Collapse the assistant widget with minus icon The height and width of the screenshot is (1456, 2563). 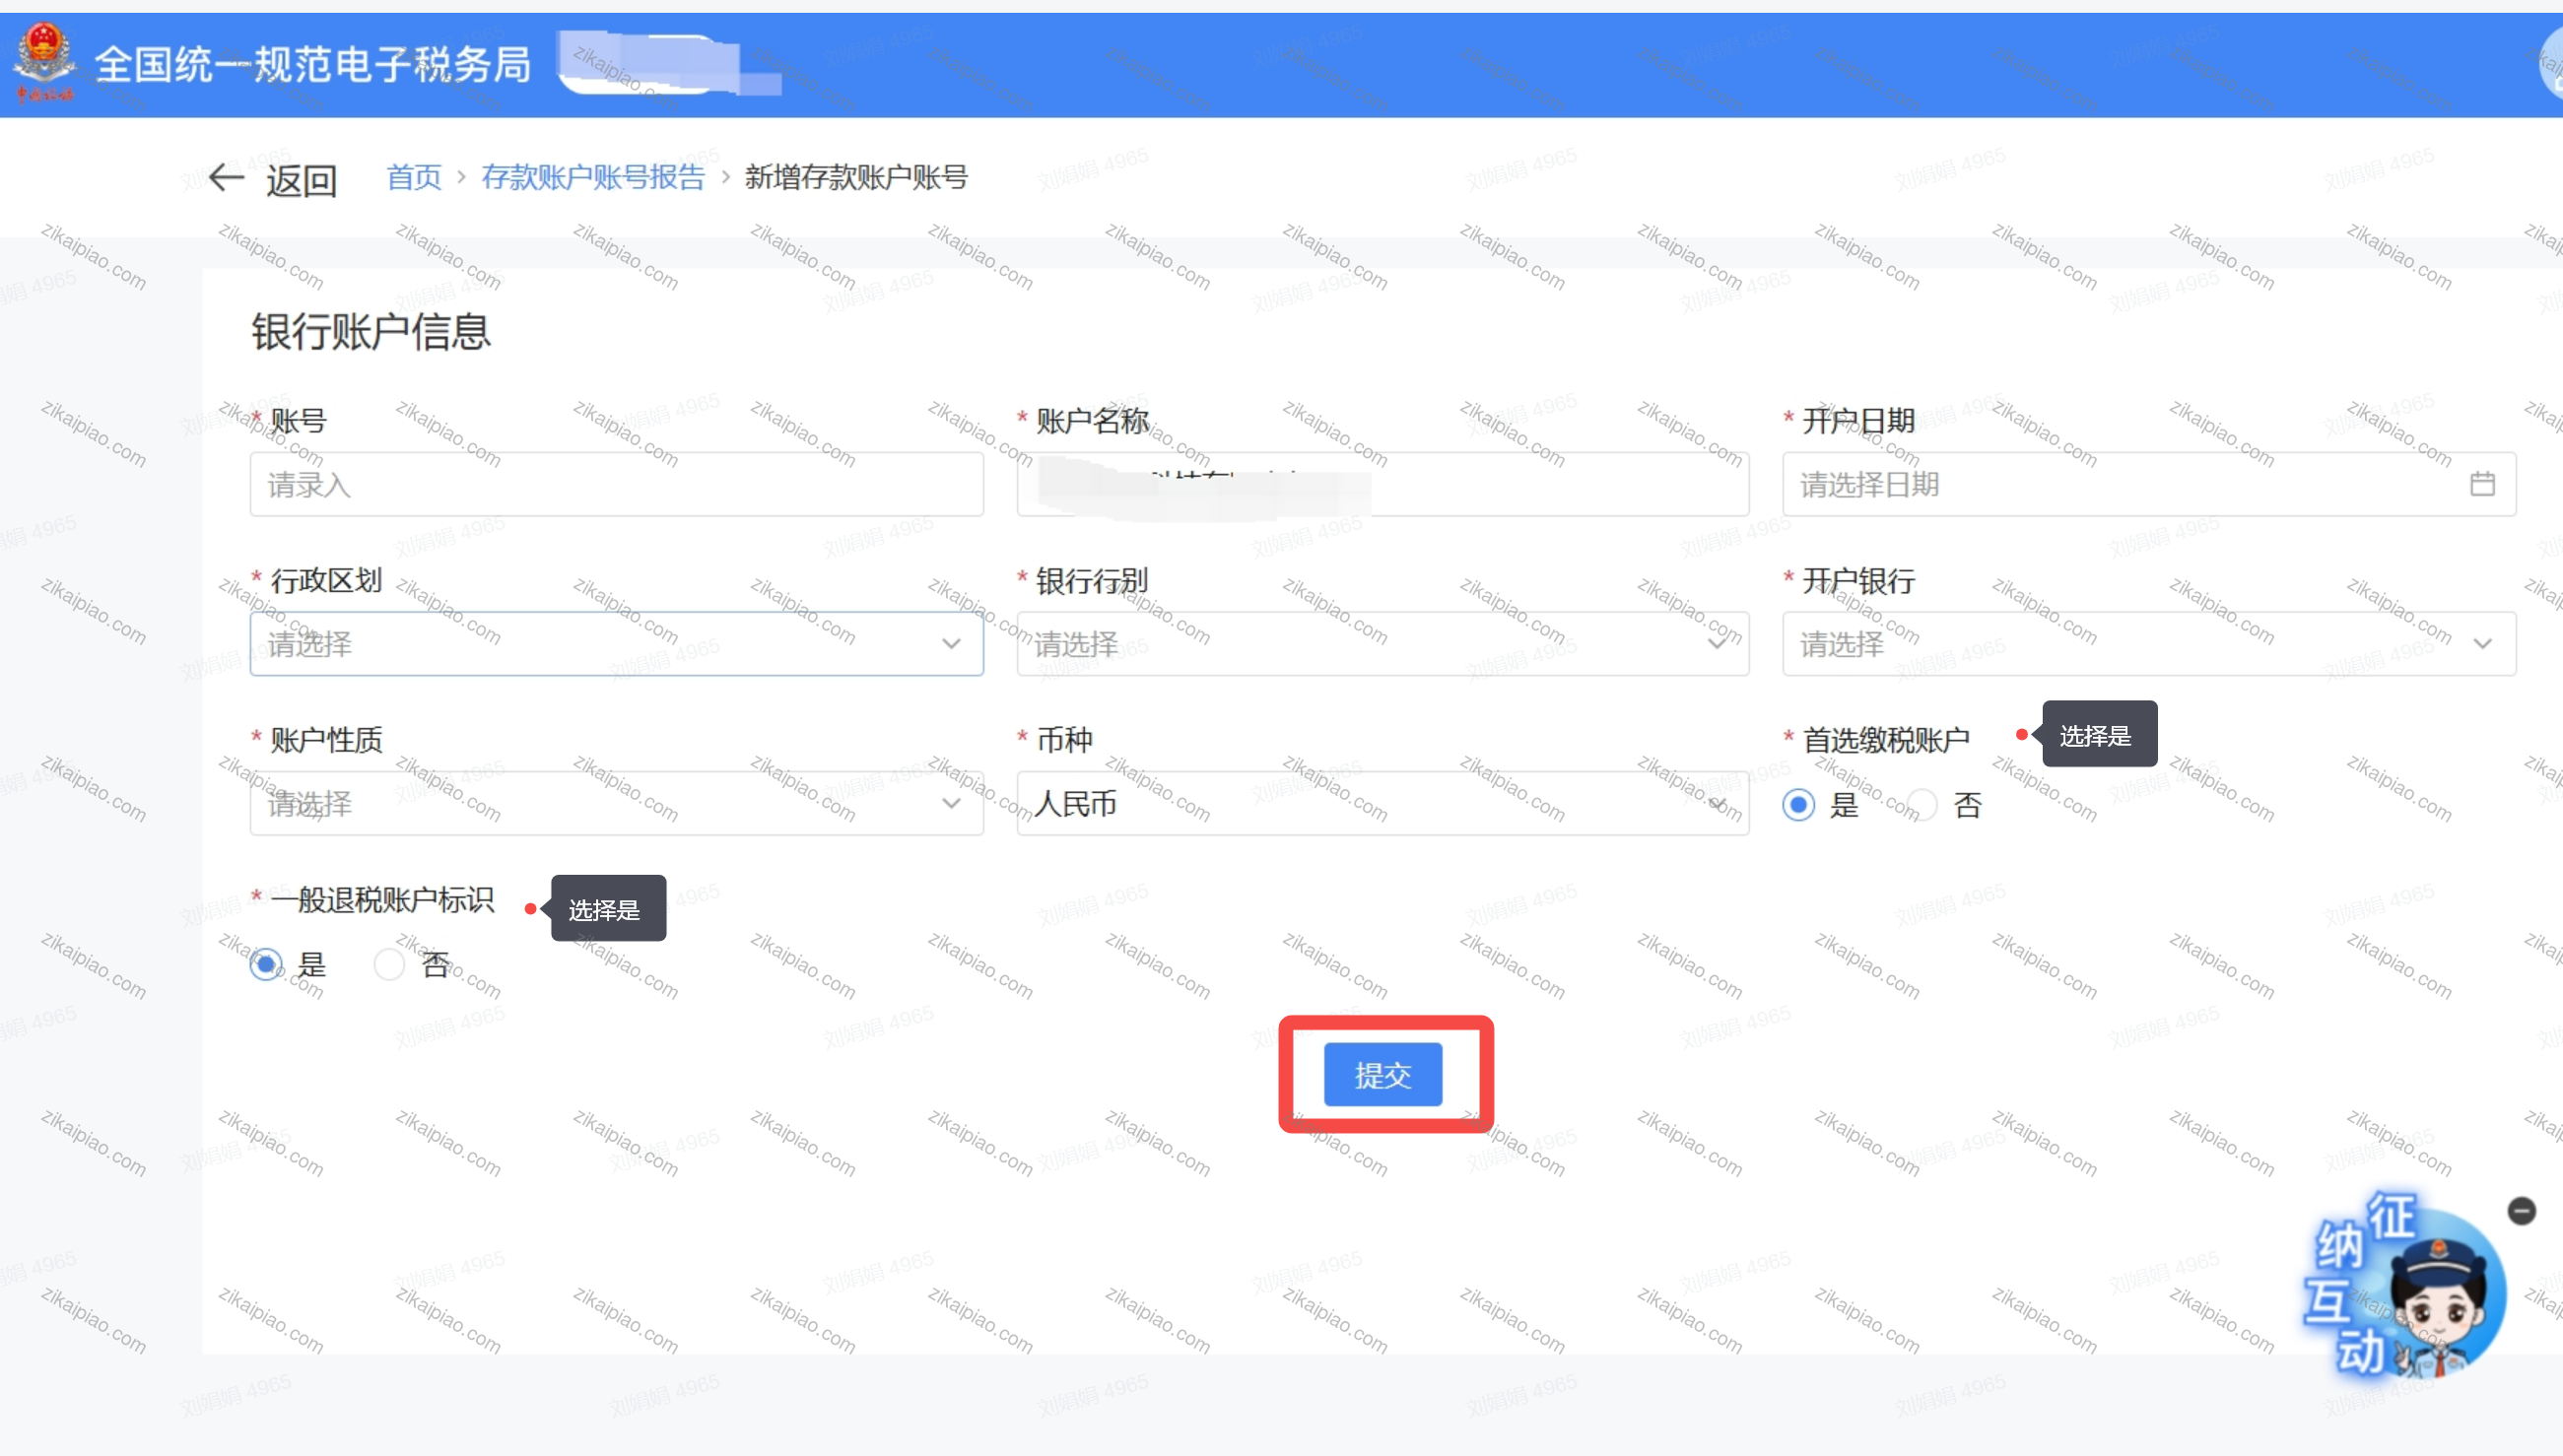pyautogui.click(x=2520, y=1209)
